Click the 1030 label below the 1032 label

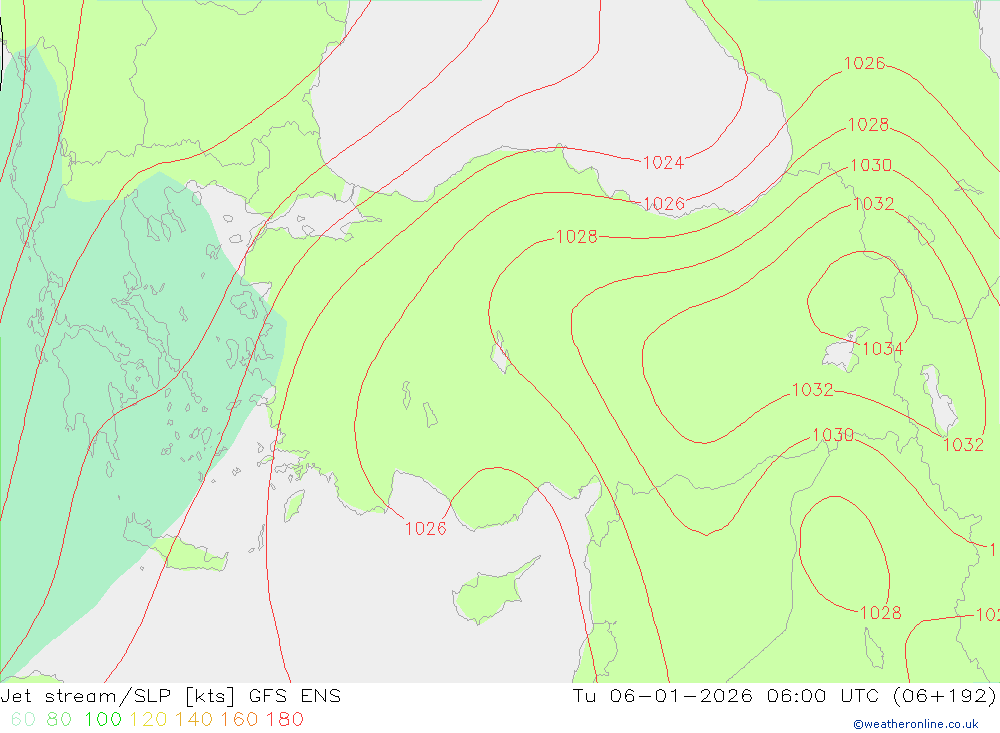pyautogui.click(x=832, y=435)
